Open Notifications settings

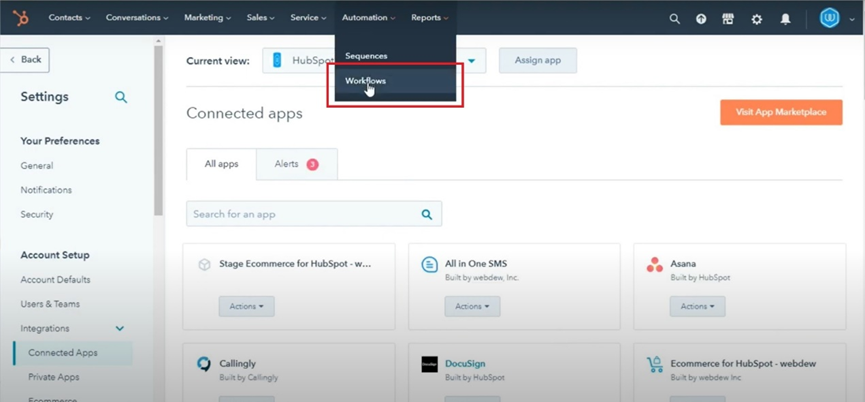click(46, 190)
